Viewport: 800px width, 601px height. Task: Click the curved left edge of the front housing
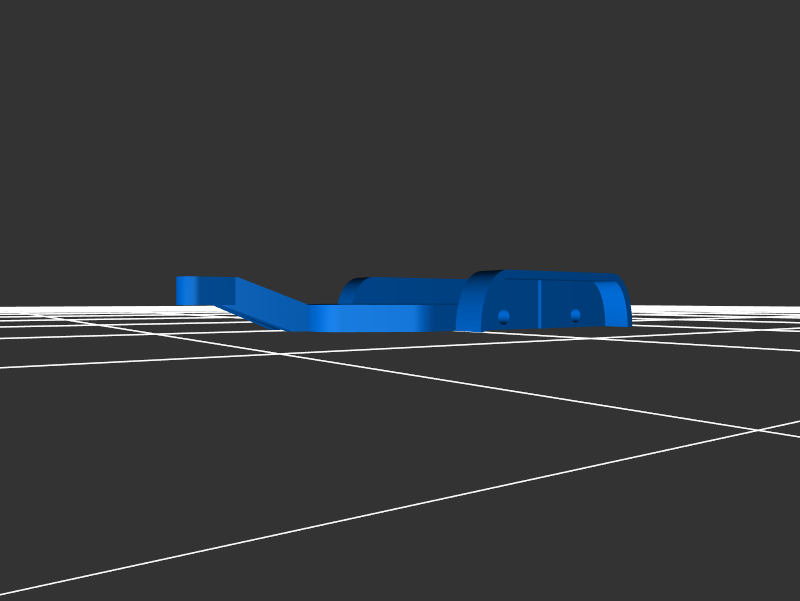(x=466, y=305)
